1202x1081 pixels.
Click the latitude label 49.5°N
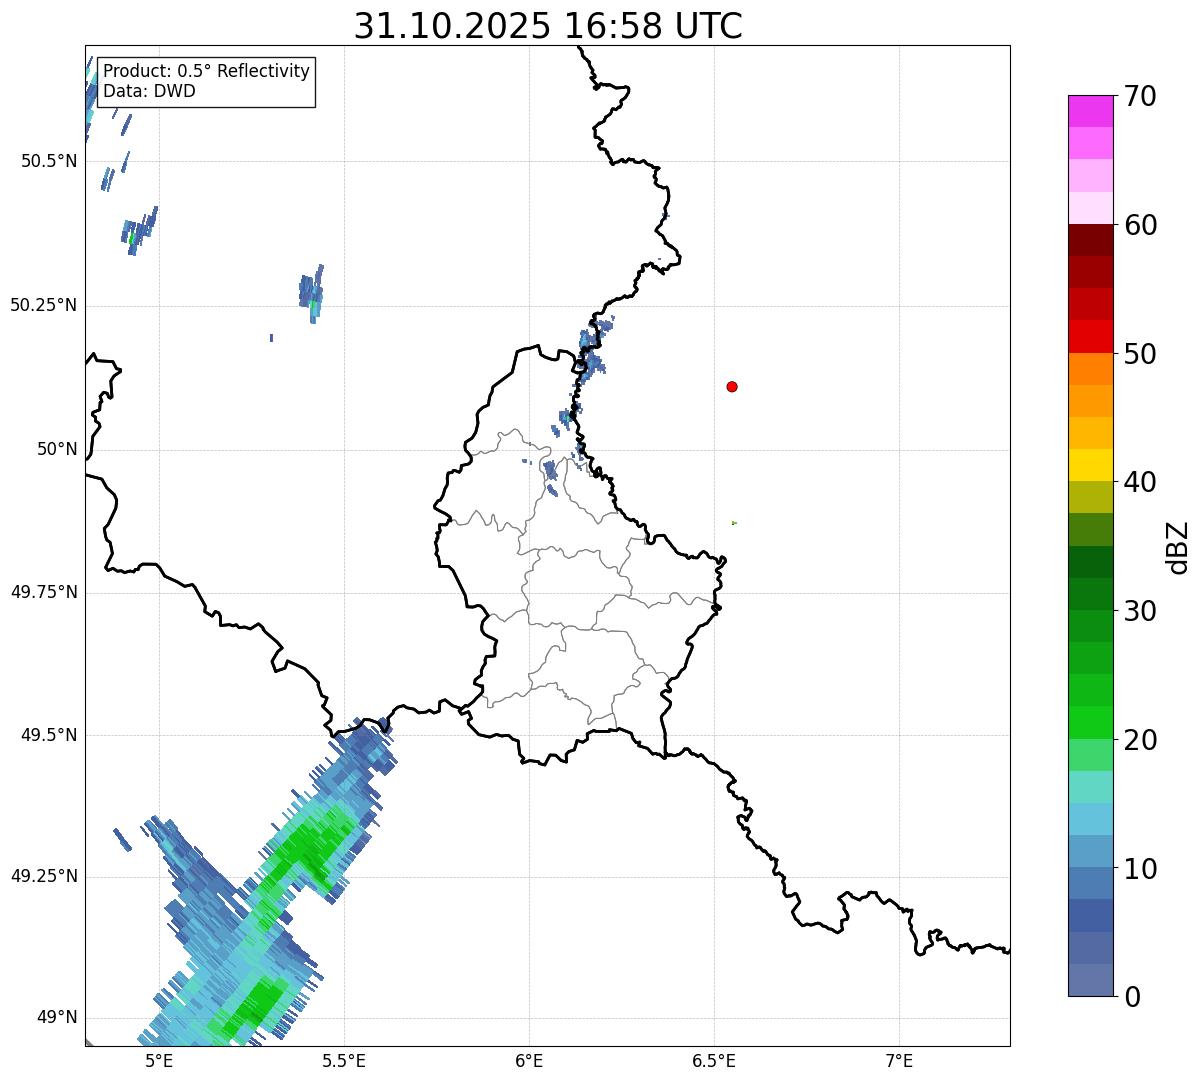(x=49, y=735)
